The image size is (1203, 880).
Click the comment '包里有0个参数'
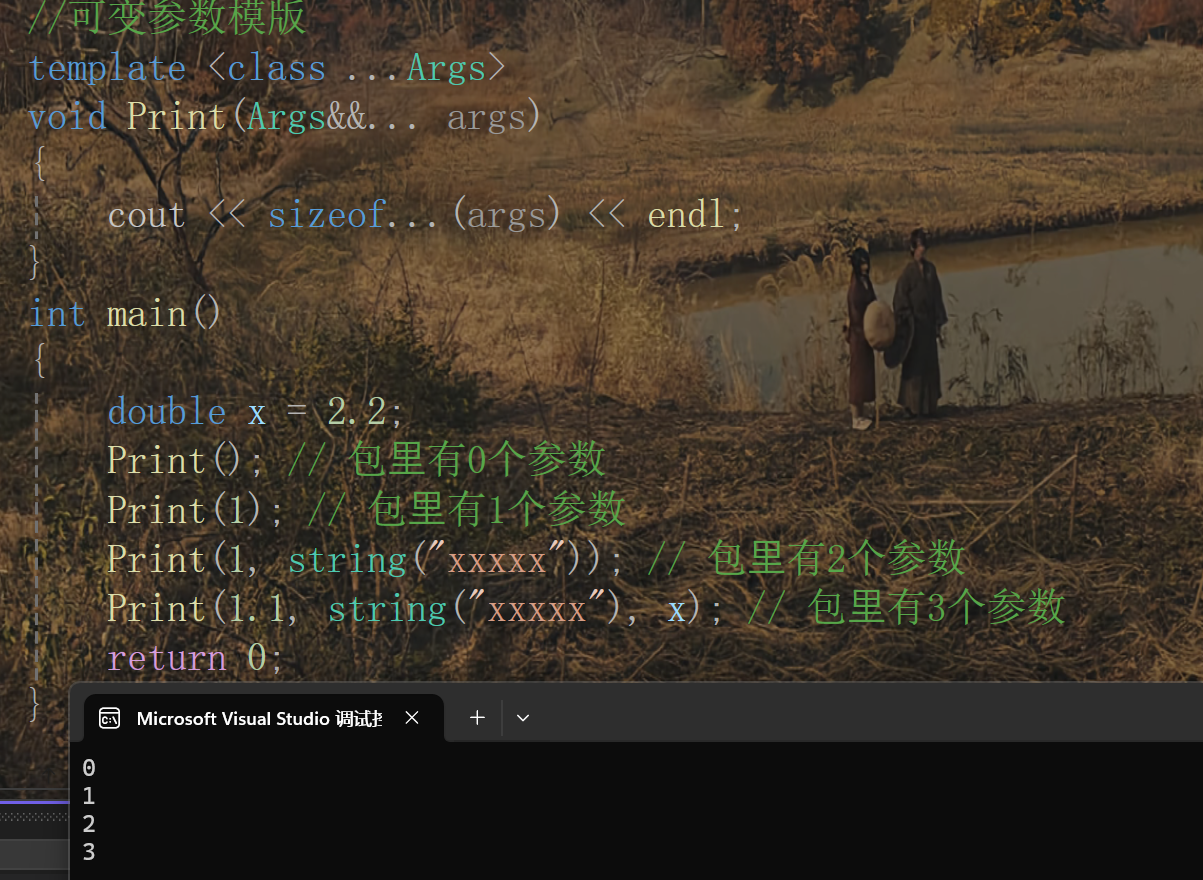[x=478, y=460]
